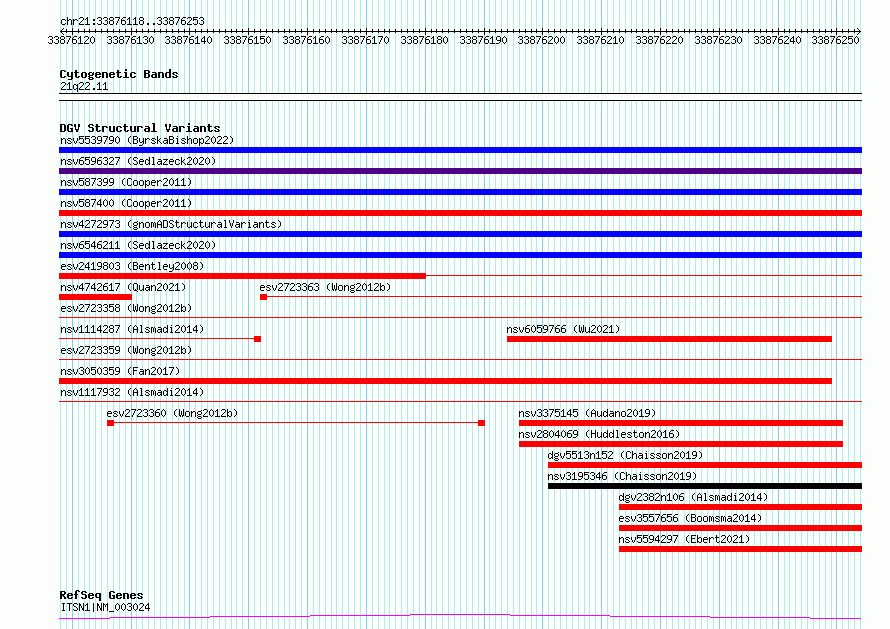Click the Cytogenetic Bands track header
The image size is (890, 629).
[119, 74]
